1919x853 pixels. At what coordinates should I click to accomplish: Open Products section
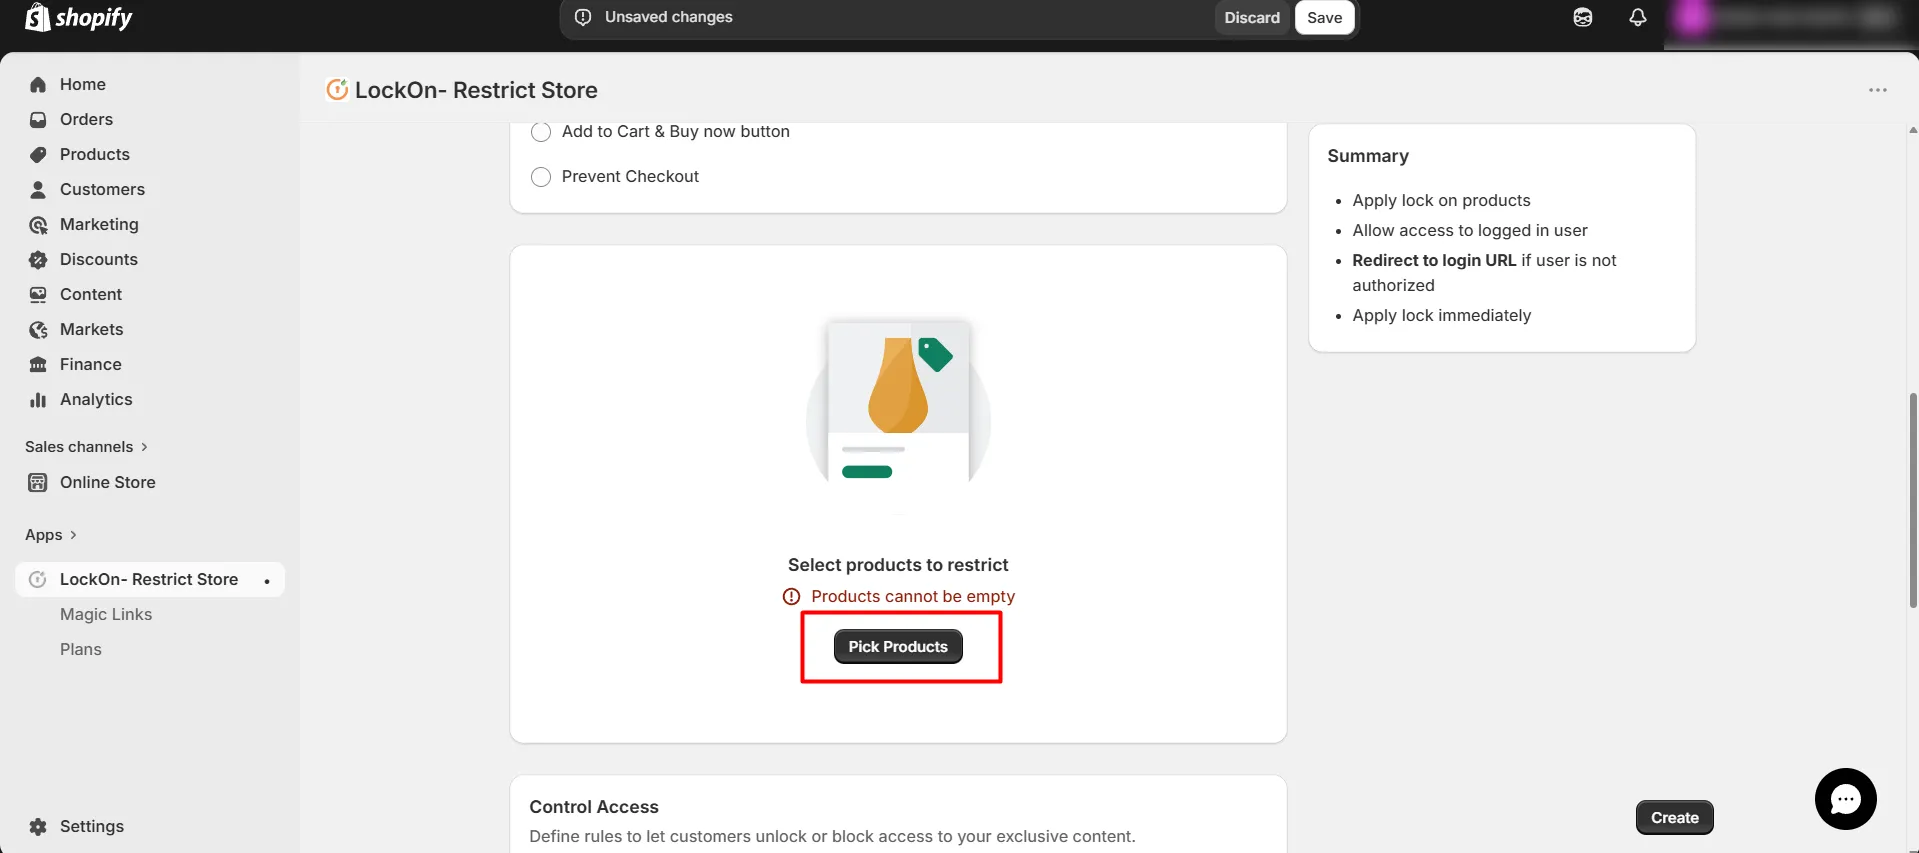(94, 155)
